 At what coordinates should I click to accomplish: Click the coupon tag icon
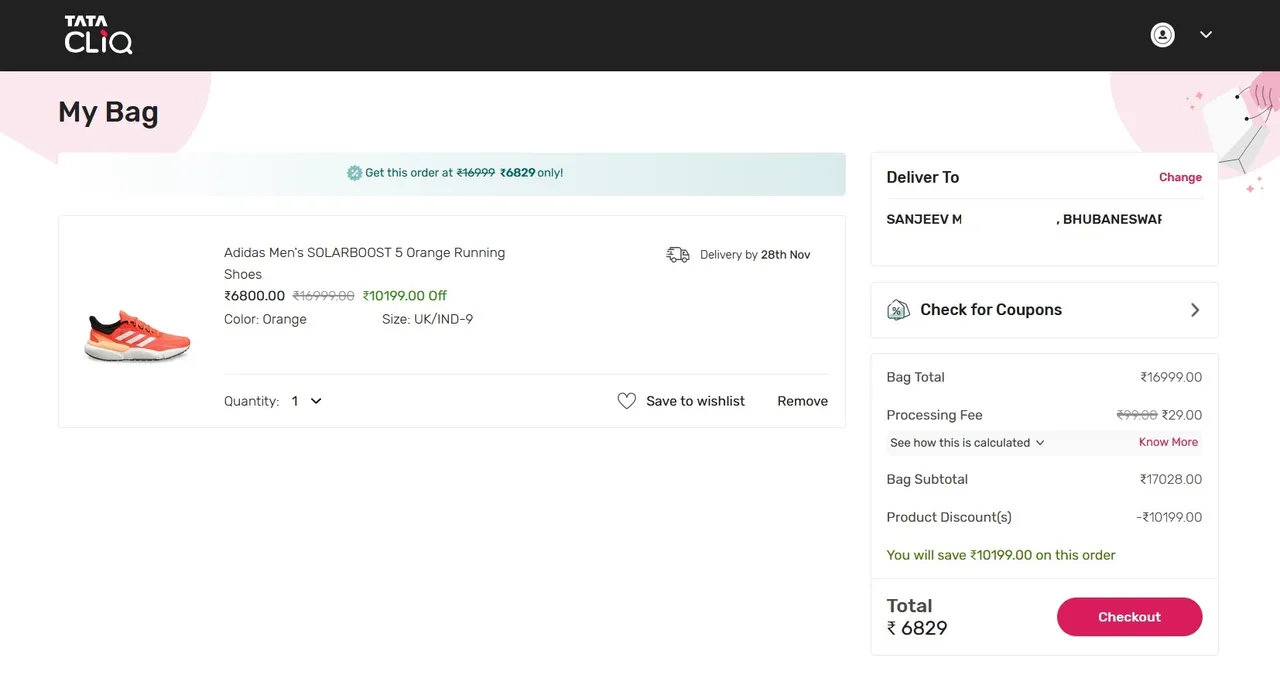point(898,310)
